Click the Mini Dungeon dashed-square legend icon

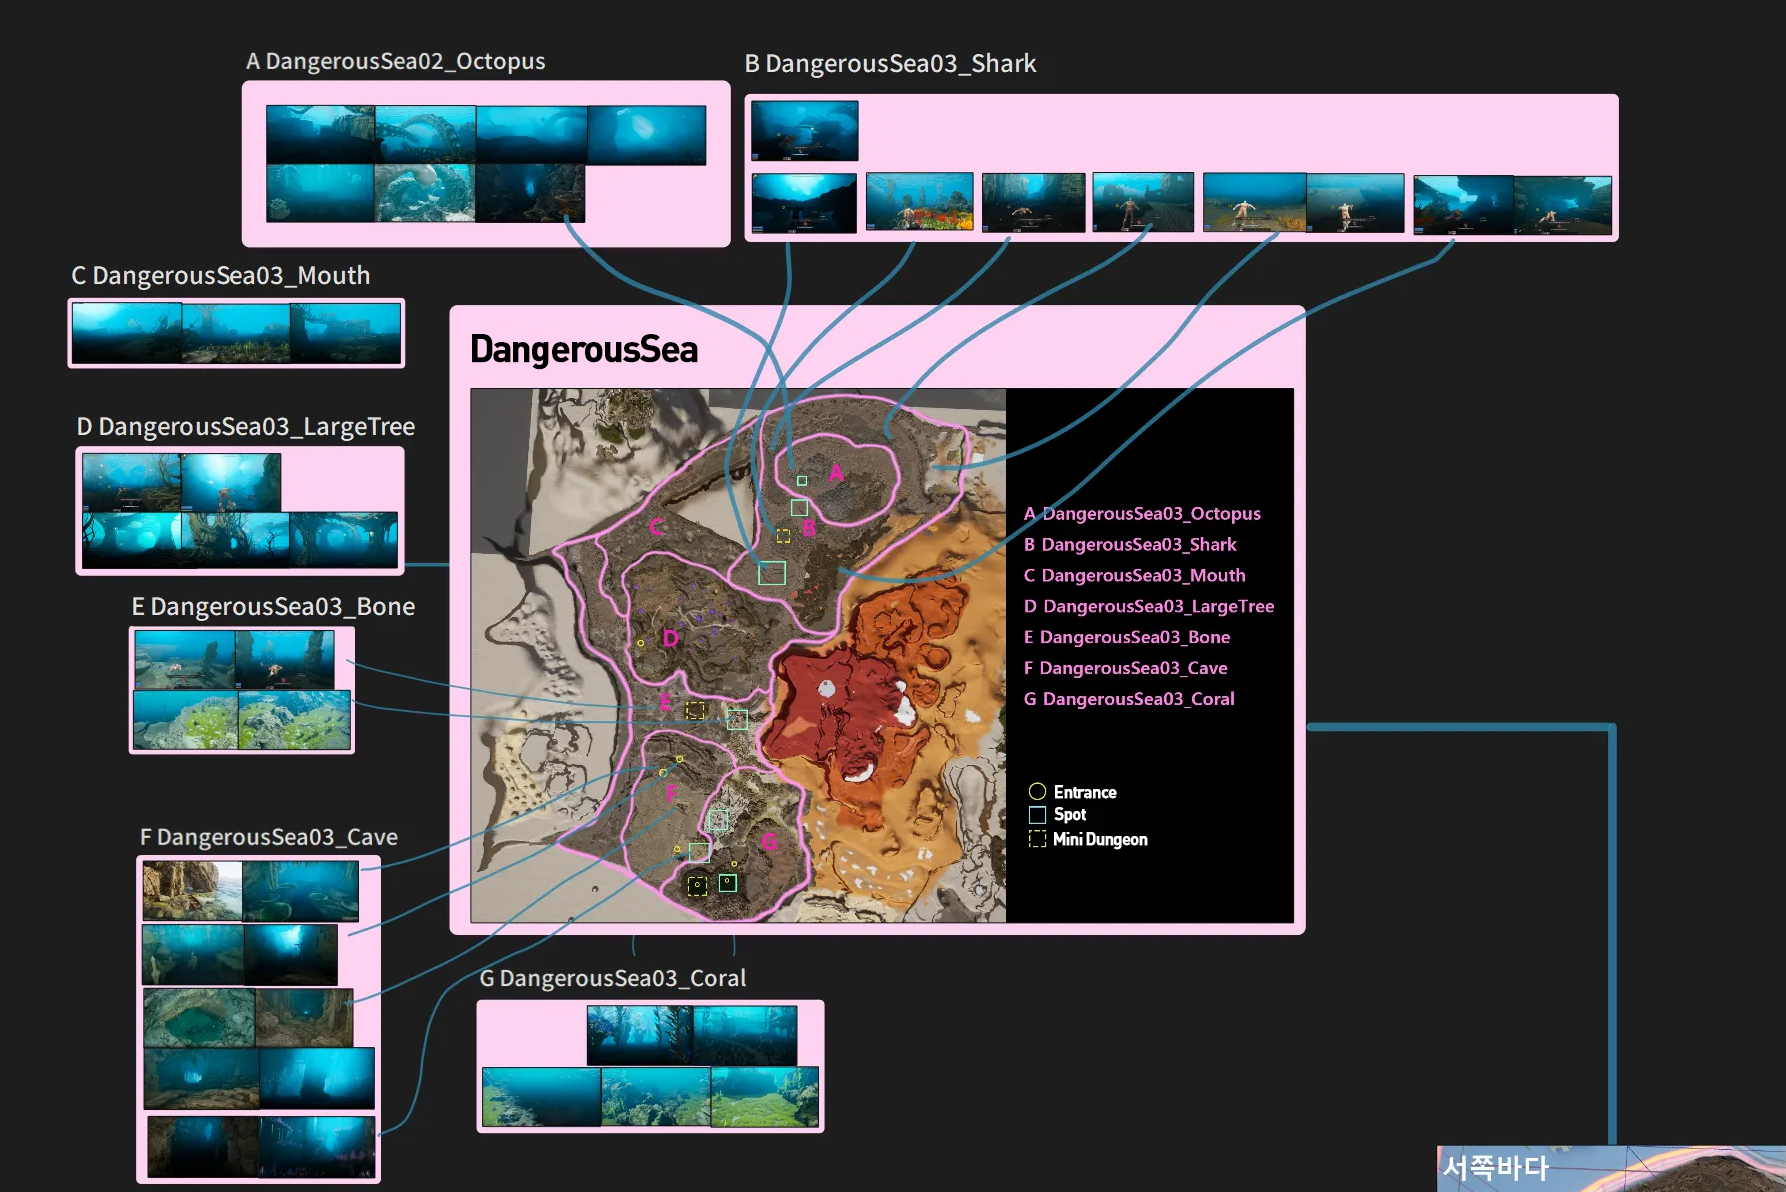(x=1037, y=839)
